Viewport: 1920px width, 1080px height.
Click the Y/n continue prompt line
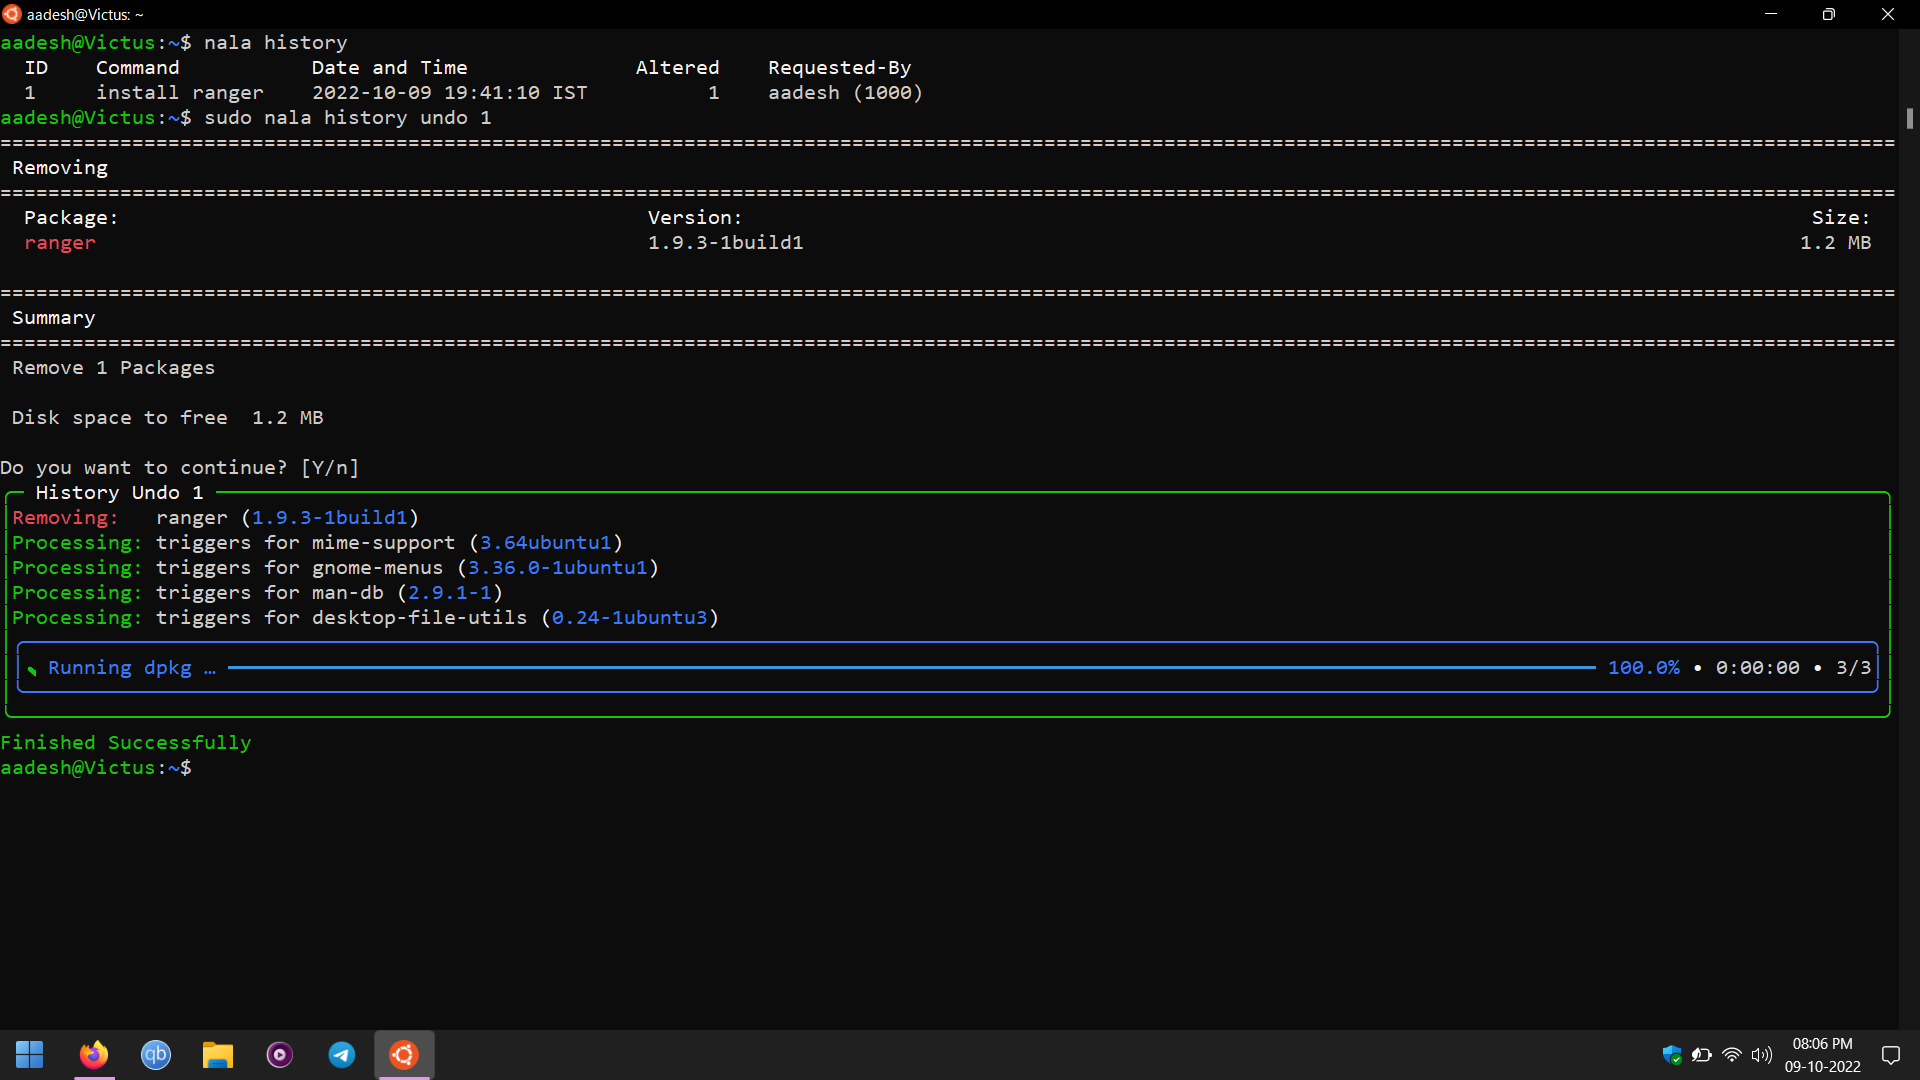click(179, 467)
